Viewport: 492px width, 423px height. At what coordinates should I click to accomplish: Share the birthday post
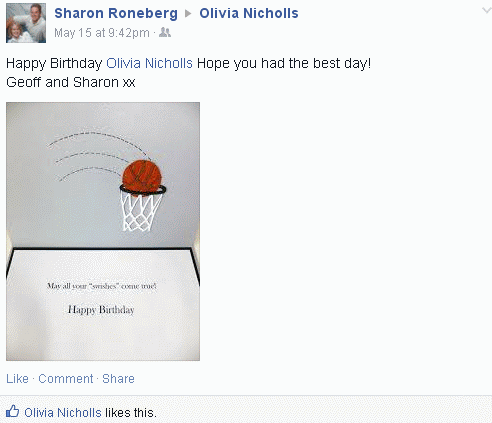pos(118,379)
